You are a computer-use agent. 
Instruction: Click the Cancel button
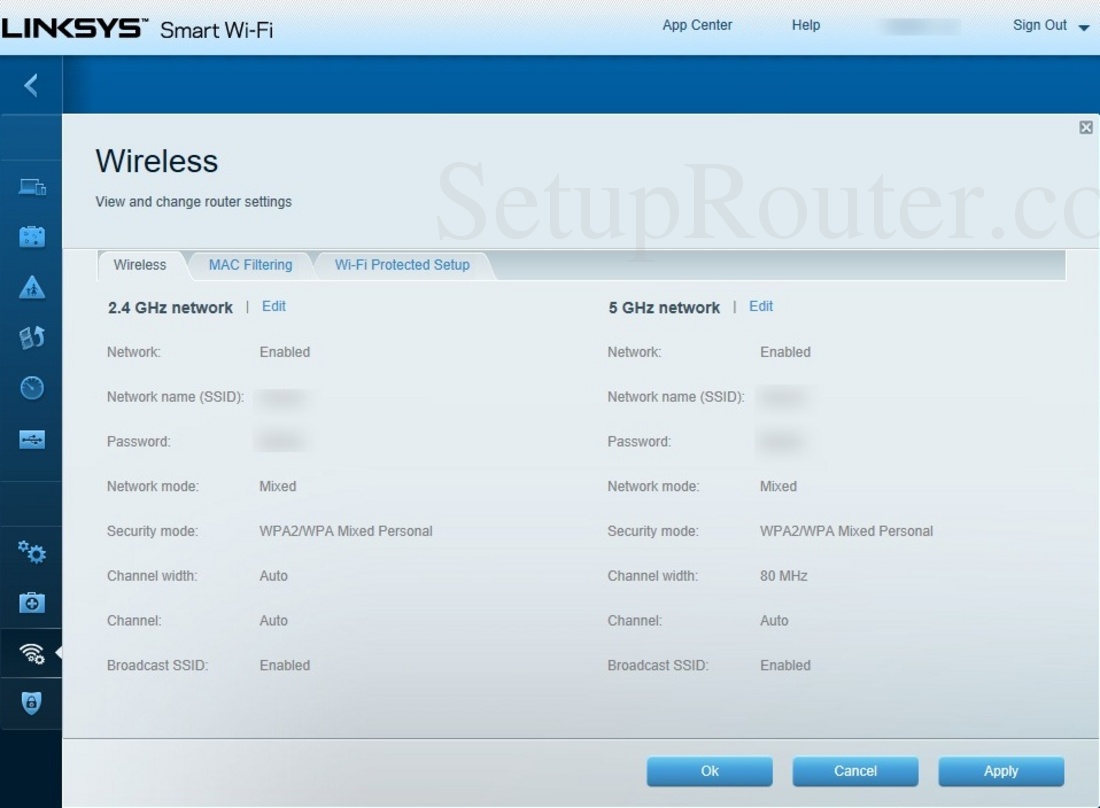click(856, 771)
